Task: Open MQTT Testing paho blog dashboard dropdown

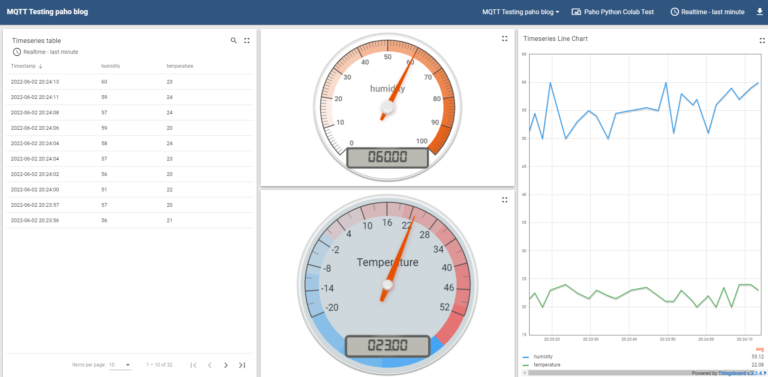Action: pyautogui.click(x=521, y=12)
